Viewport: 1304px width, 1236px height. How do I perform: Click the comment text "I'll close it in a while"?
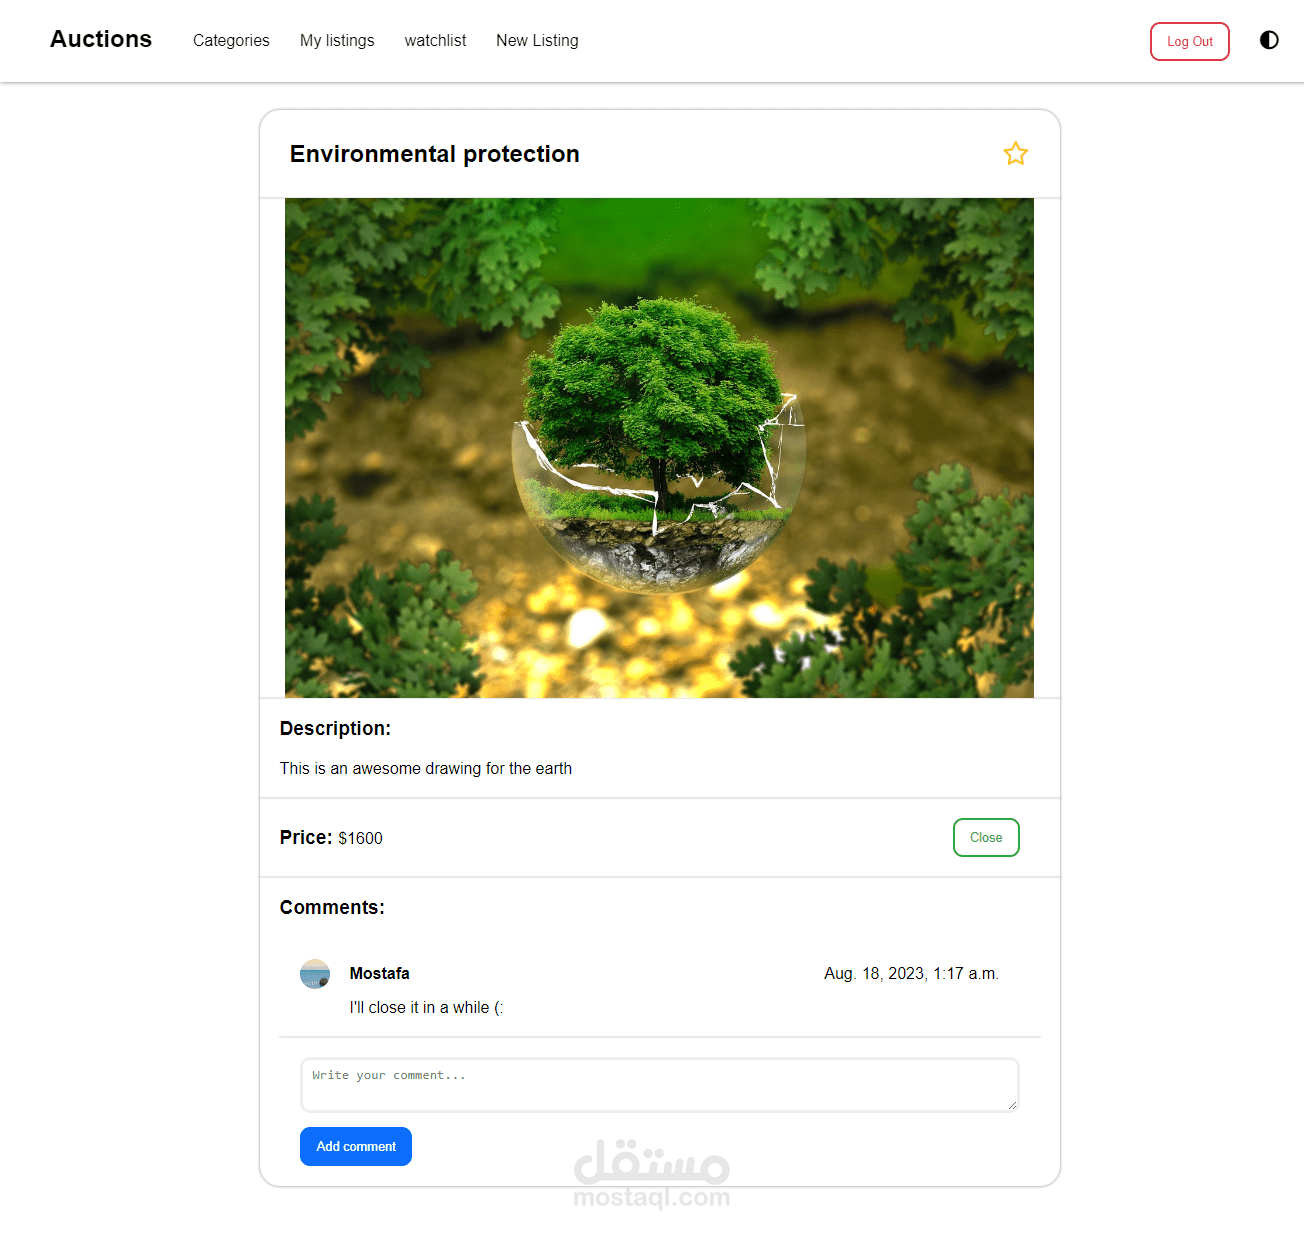tap(426, 1007)
